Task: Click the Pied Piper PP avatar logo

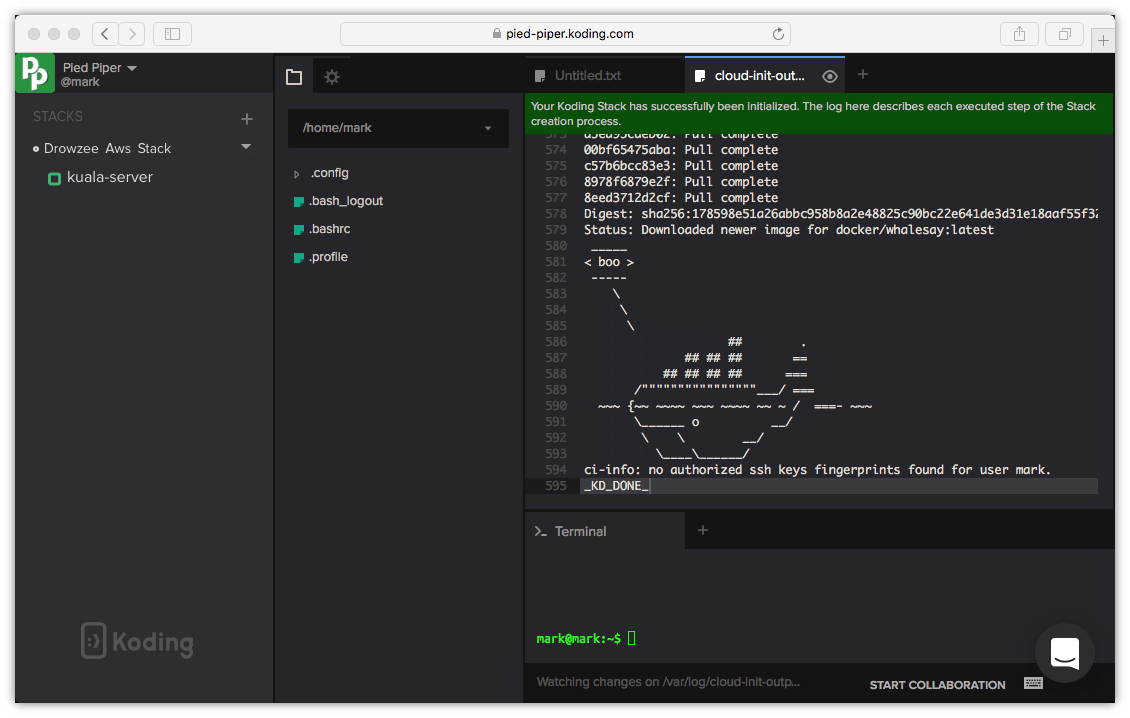Action: (34, 72)
